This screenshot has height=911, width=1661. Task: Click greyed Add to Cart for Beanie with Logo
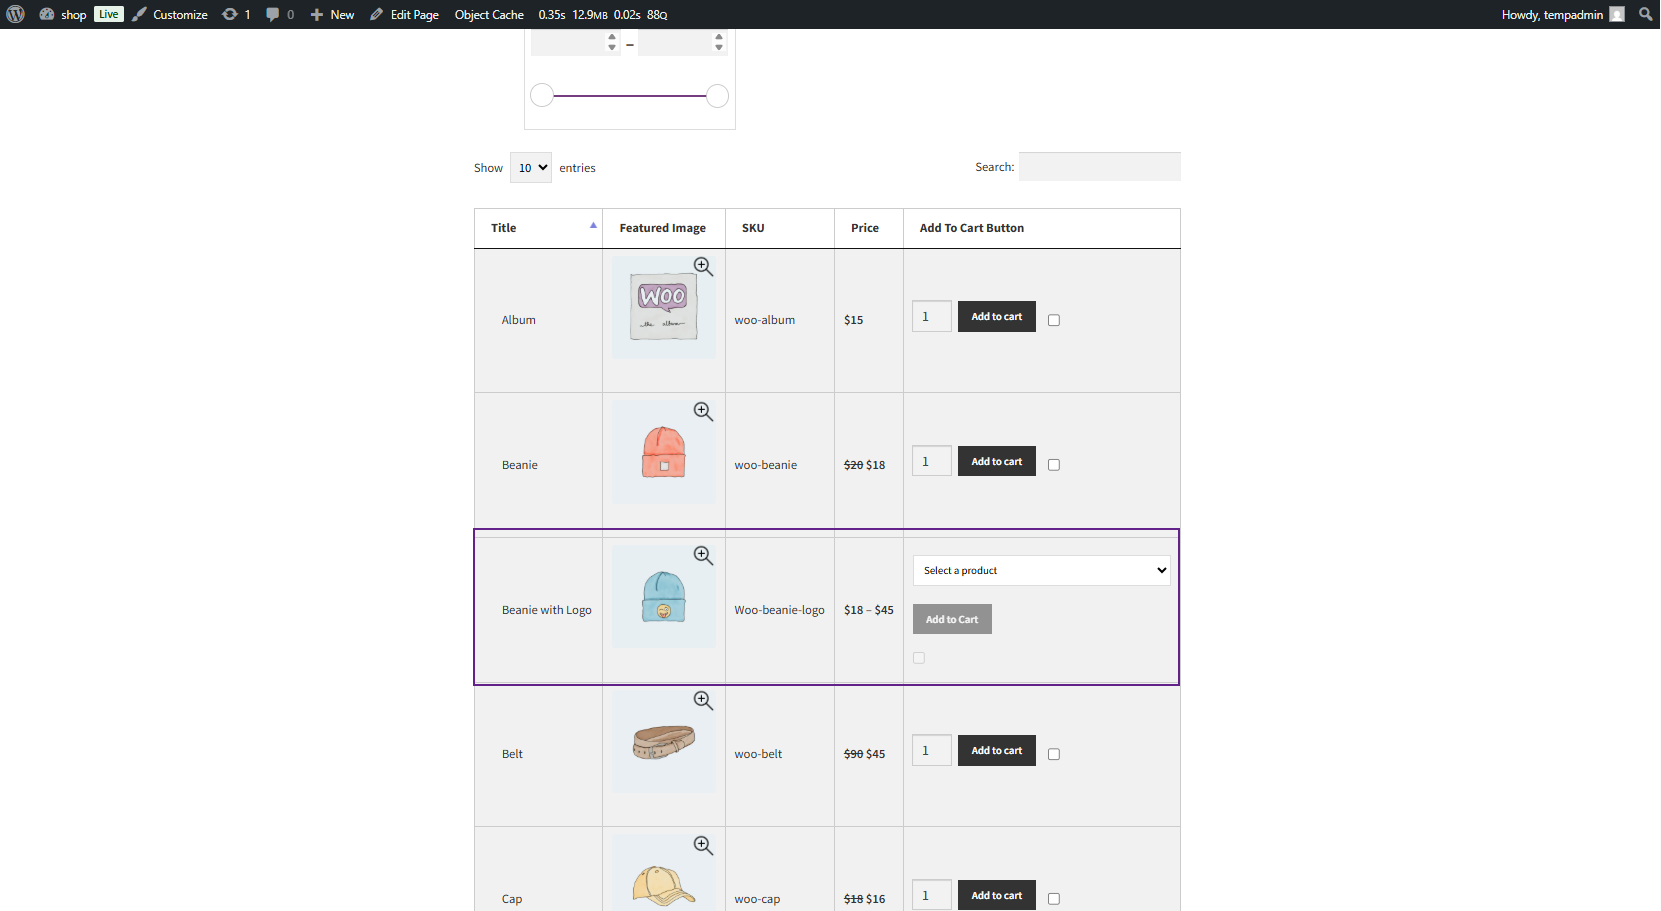952,619
